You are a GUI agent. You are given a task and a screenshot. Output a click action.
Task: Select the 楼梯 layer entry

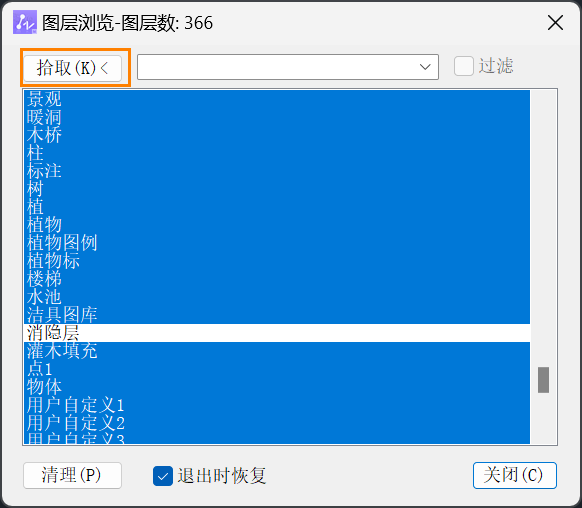pos(277,279)
